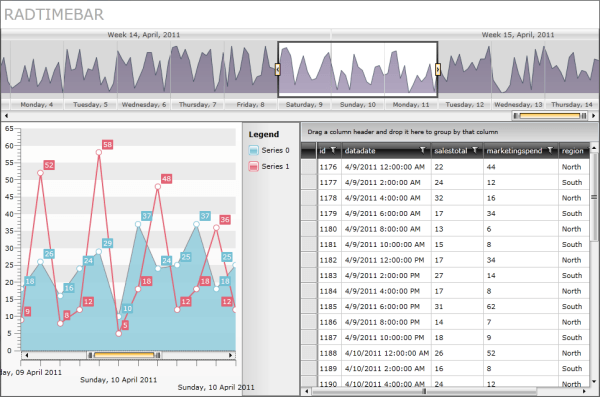Click the 10 data point label
Screen dimensions: 600x397
[127, 308]
